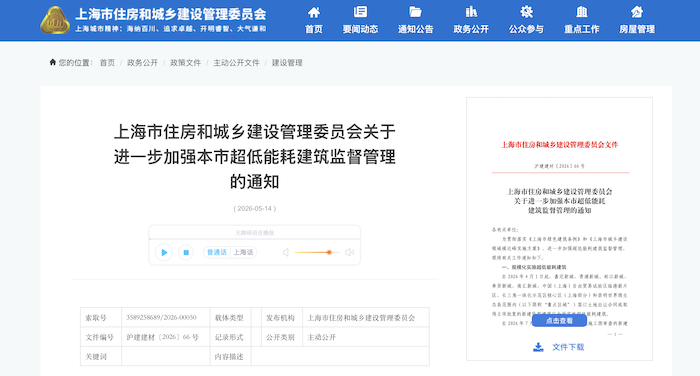Select the article date 2026-05-14
Image resolution: width=700 pixels, height=376 pixels.
click(255, 209)
